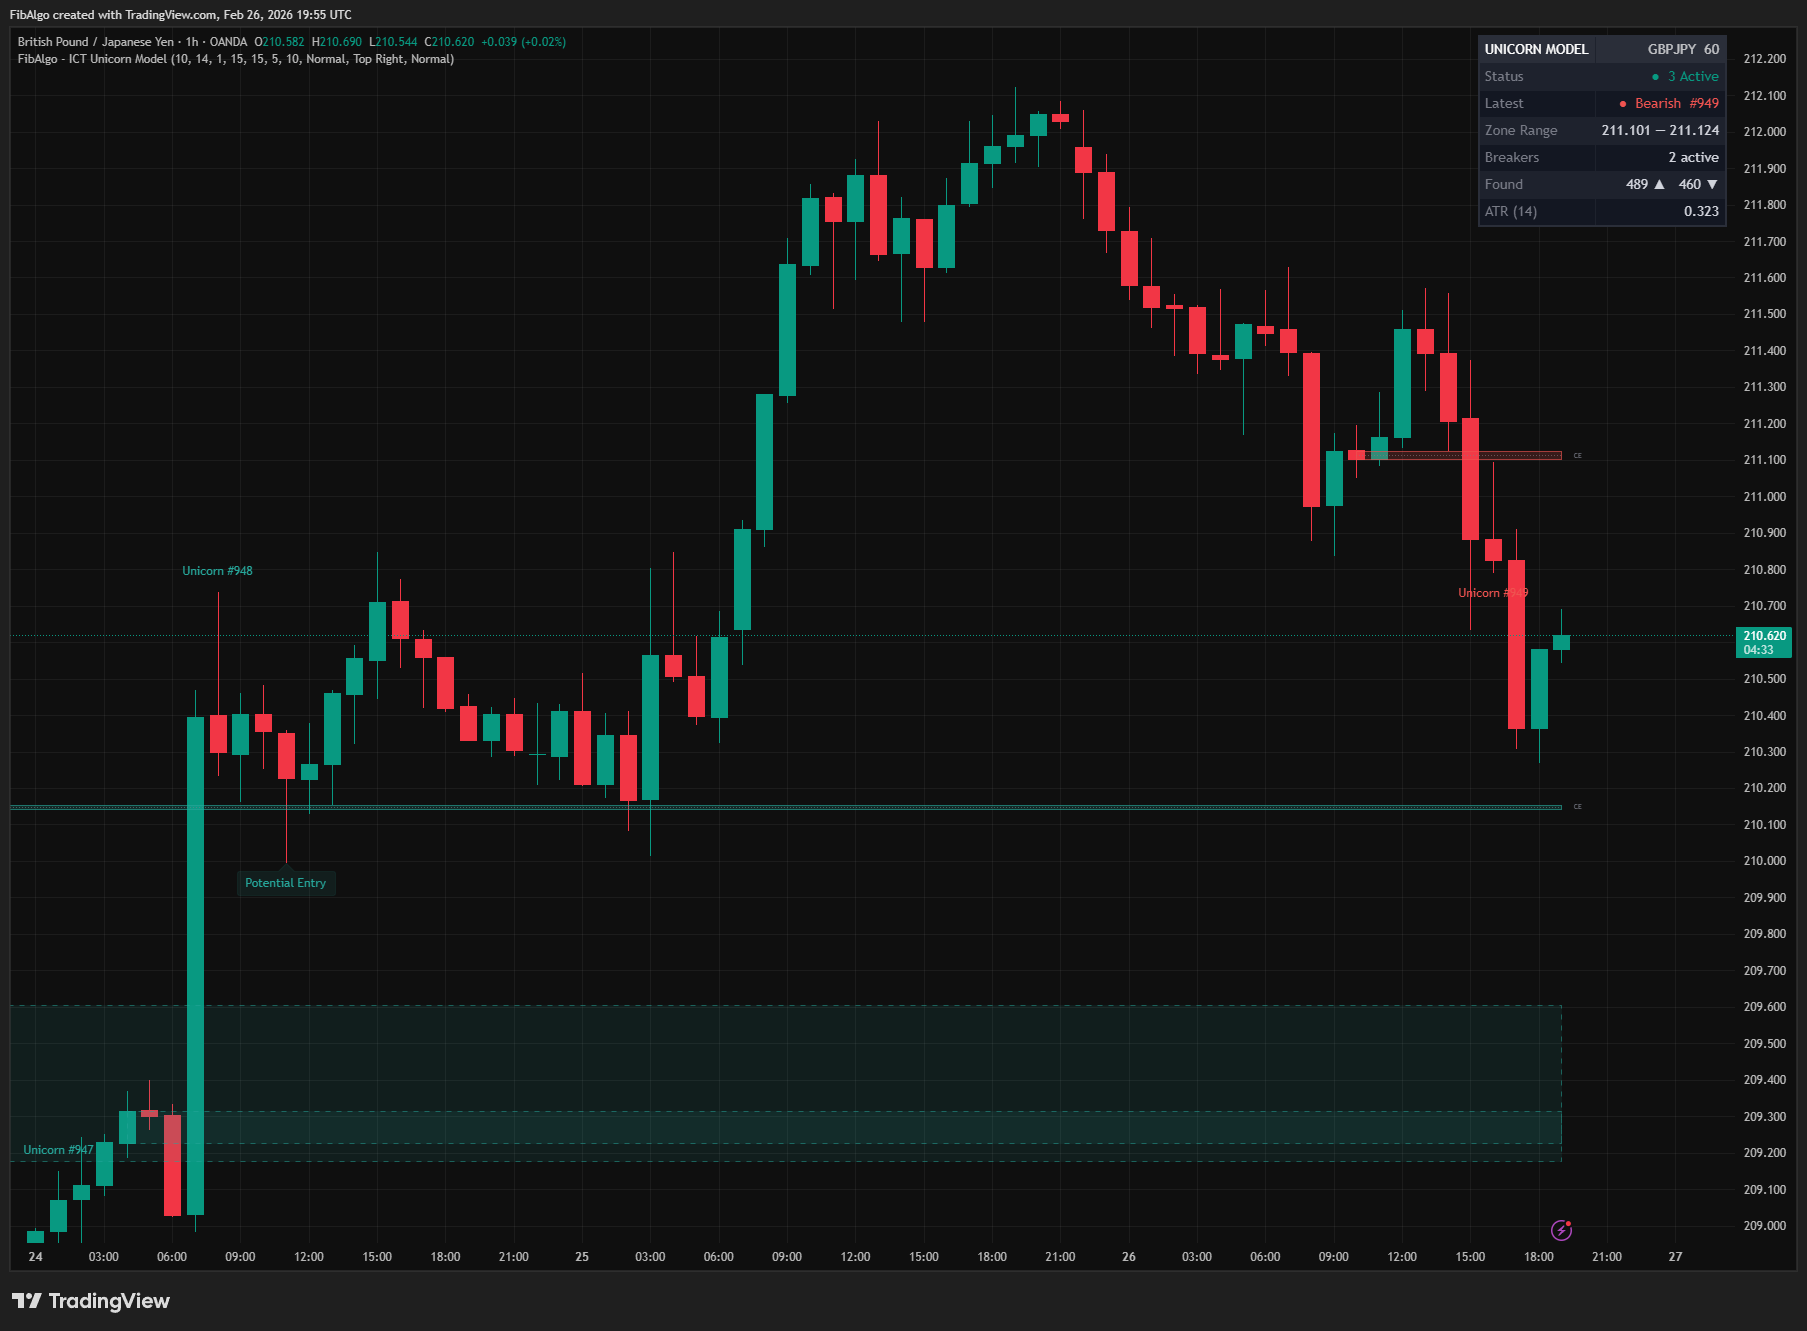This screenshot has height=1331, width=1807.
Task: Click the CE marker by the red zone
Action: (x=1577, y=456)
